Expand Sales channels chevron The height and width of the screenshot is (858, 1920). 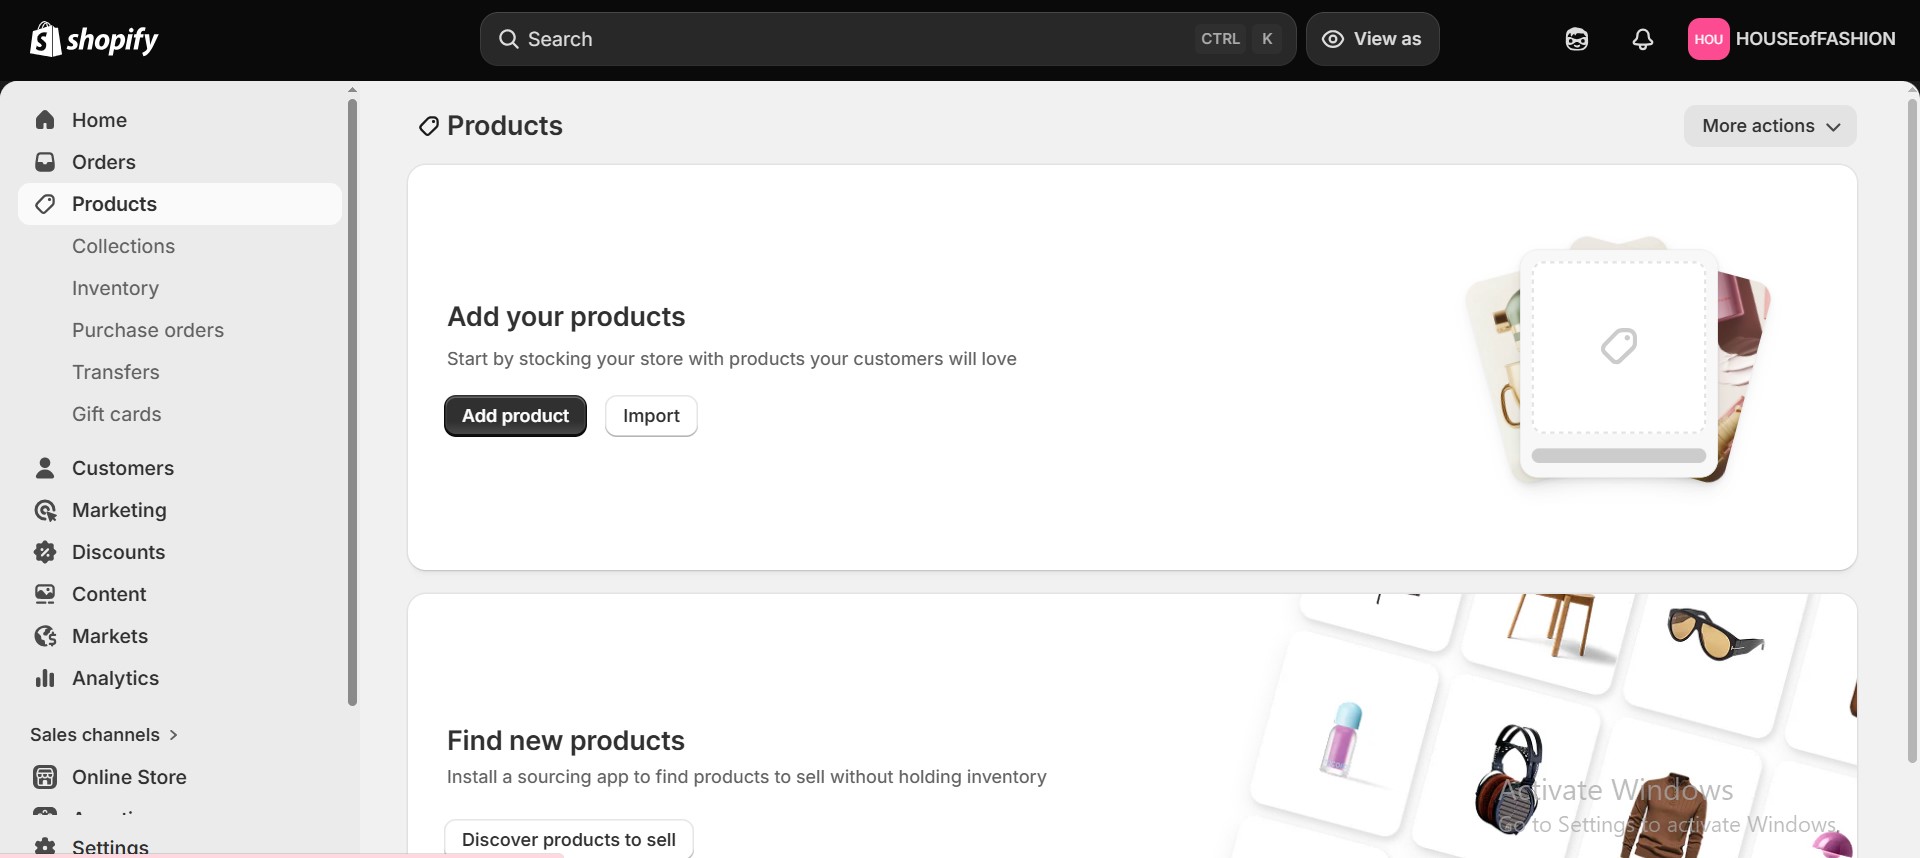click(174, 735)
